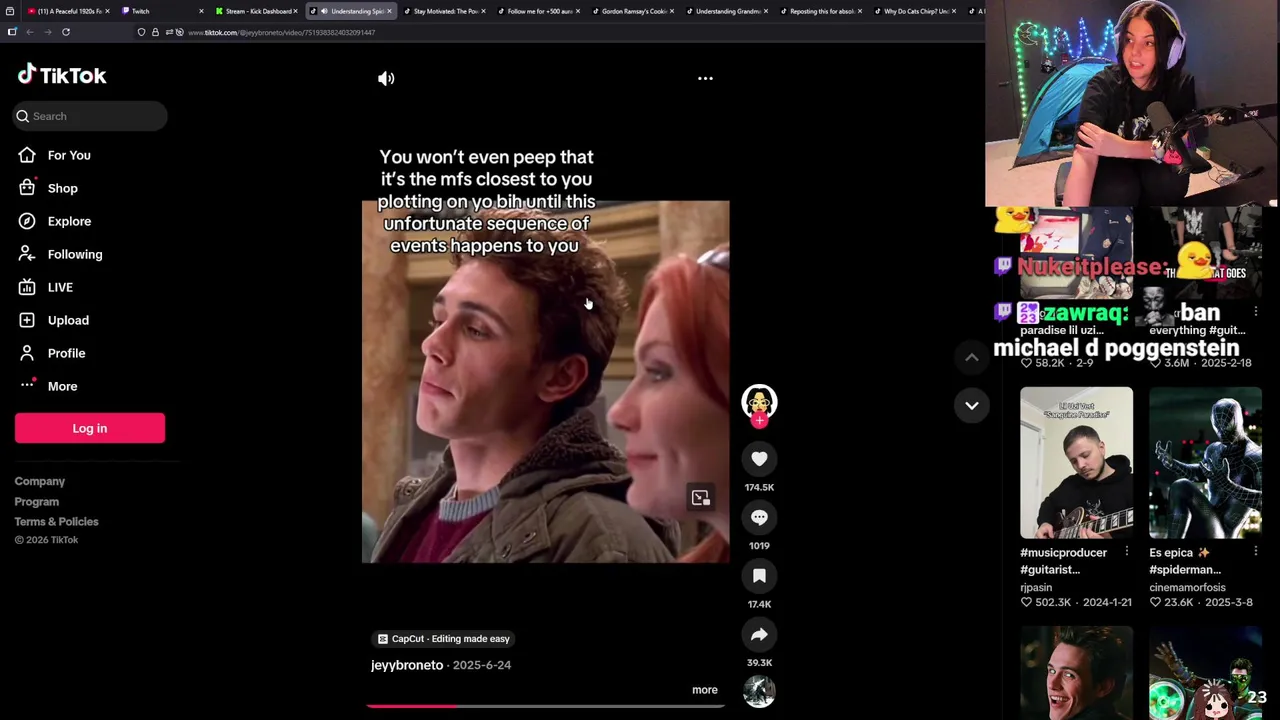Open the smiling man video thumbnail
1280x720 pixels.
point(1077,673)
